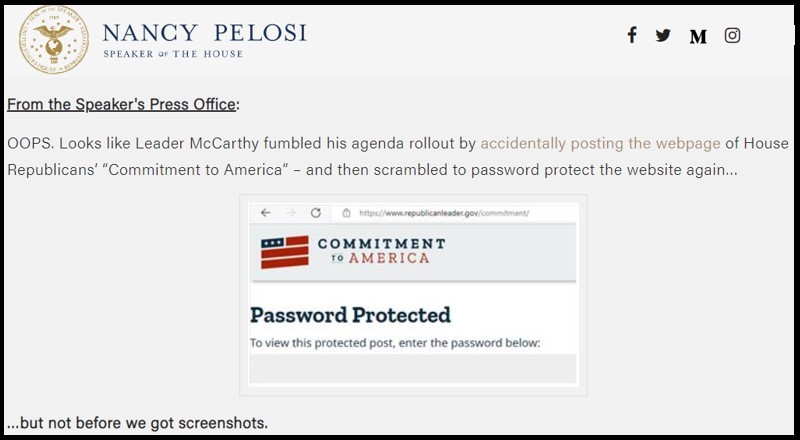
Task: Click the "COMMITMENT TO AMERICA" wordmark text
Action: (381, 250)
